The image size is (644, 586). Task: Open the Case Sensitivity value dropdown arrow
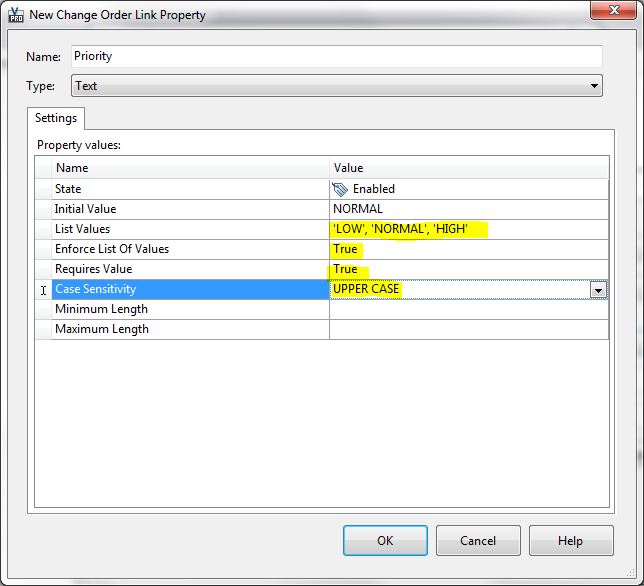click(x=598, y=290)
